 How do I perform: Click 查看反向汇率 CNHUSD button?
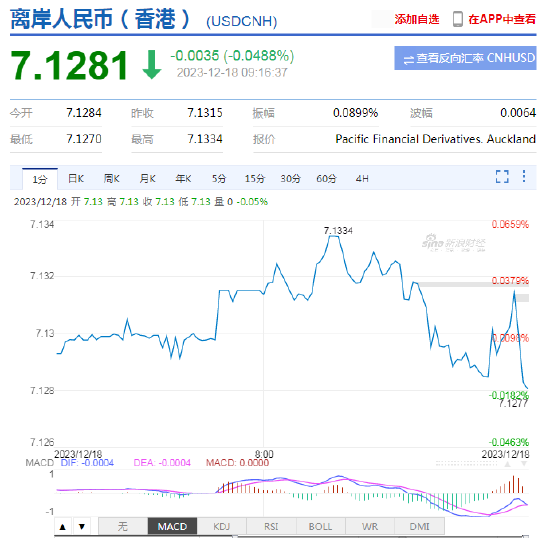pyautogui.click(x=465, y=58)
